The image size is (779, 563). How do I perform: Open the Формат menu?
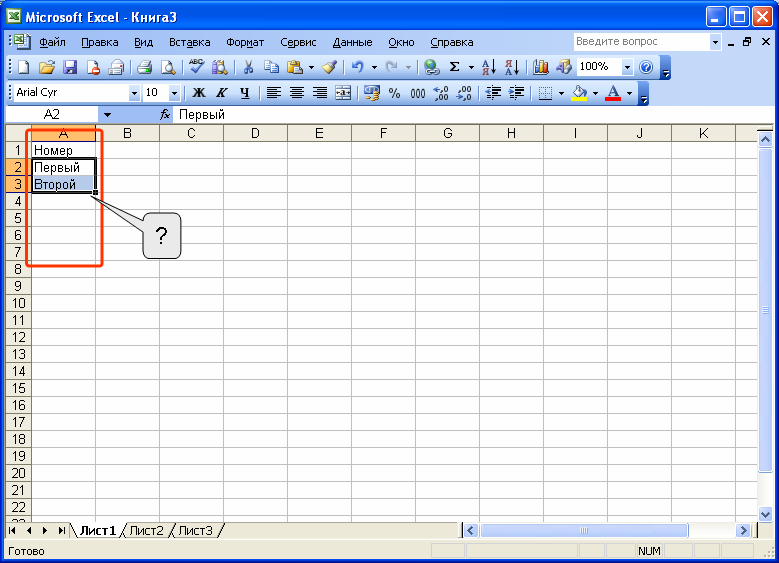[245, 42]
